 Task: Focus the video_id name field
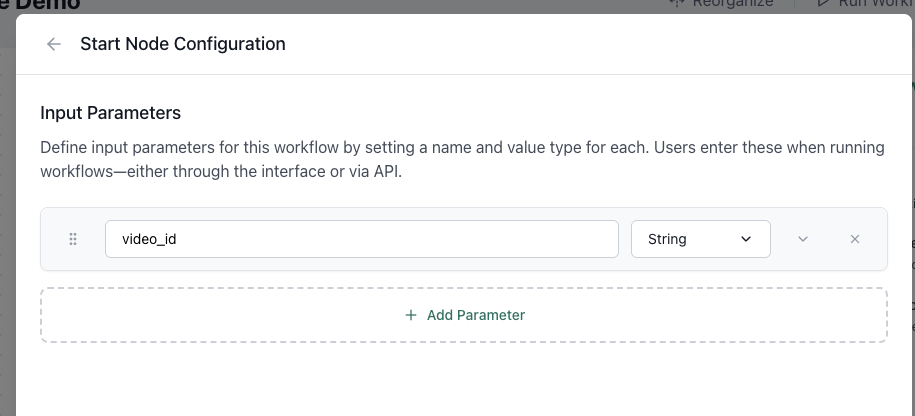pos(361,239)
